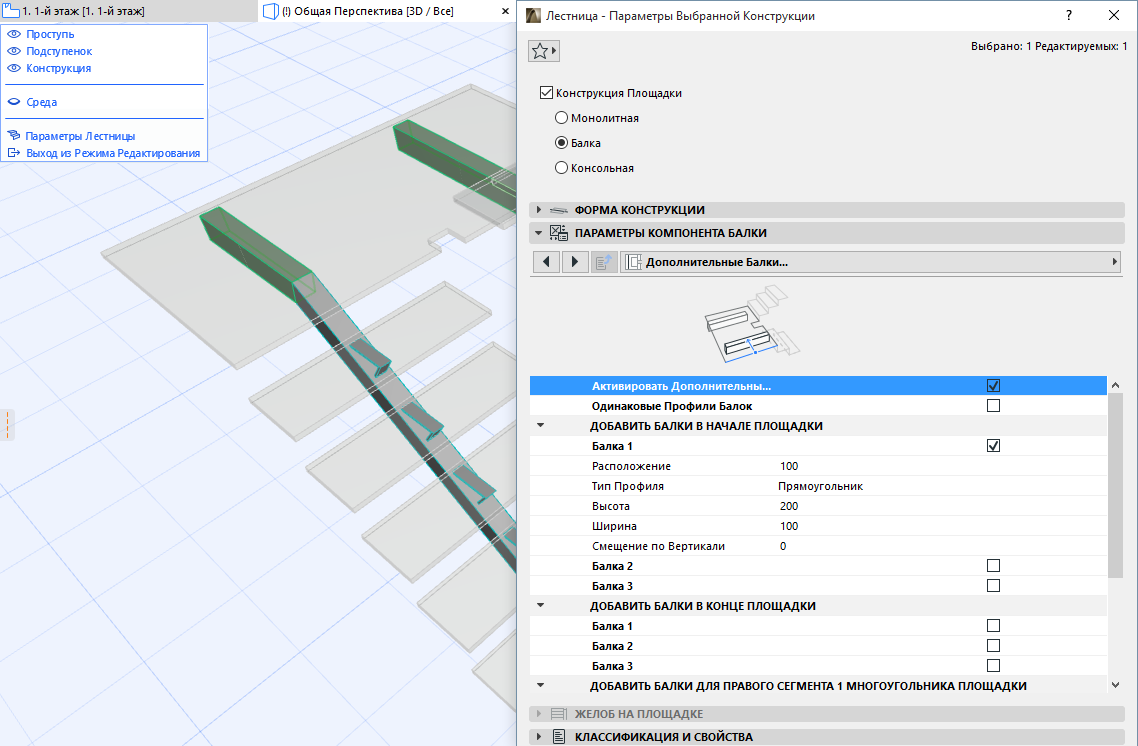The height and width of the screenshot is (746, 1138).
Task: Toggle visibility of Проступь eye icon
Action: (x=14, y=34)
